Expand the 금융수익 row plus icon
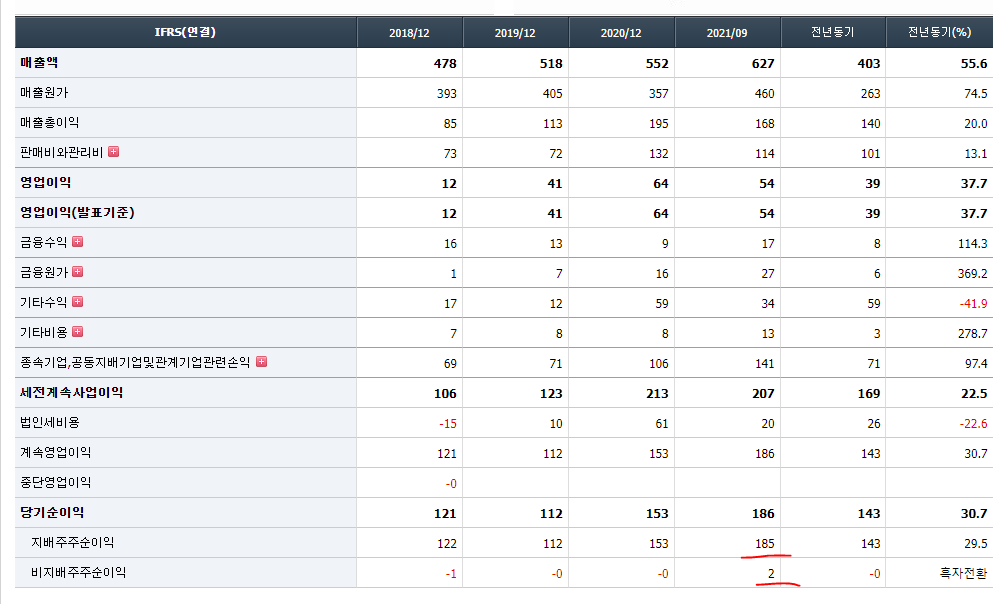The width and height of the screenshot is (997, 604). tap(78, 242)
